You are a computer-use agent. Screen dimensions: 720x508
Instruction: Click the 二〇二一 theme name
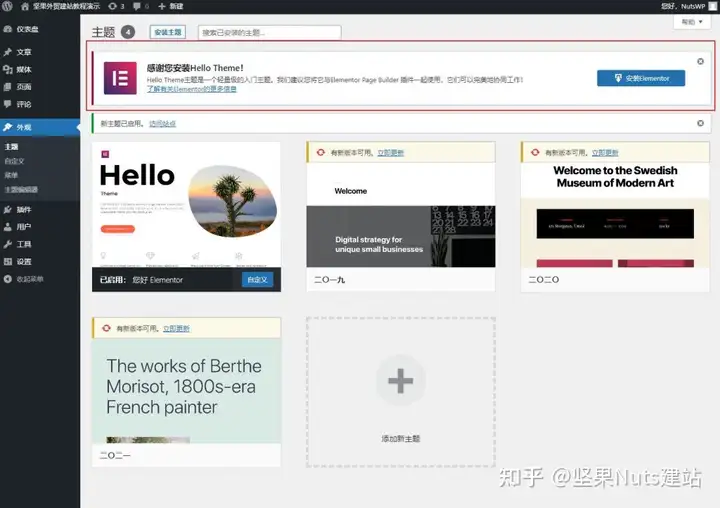tap(115, 456)
